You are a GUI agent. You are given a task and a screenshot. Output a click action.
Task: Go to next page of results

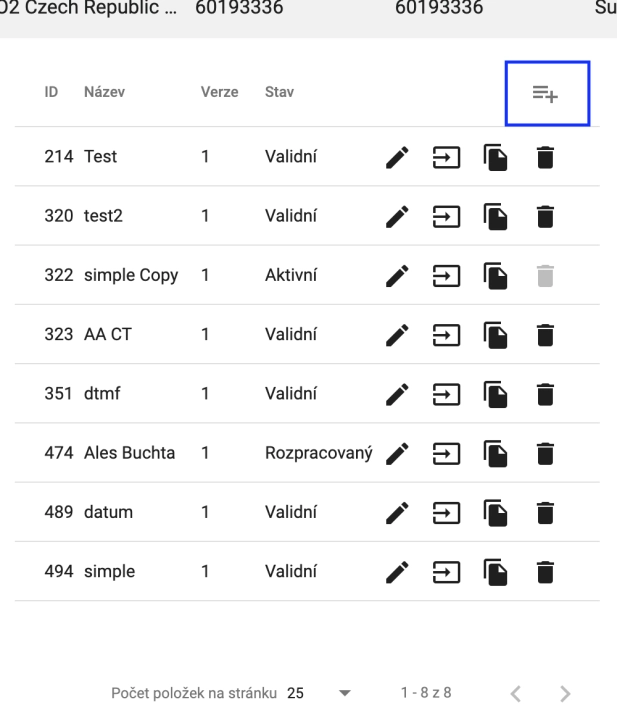(566, 665)
